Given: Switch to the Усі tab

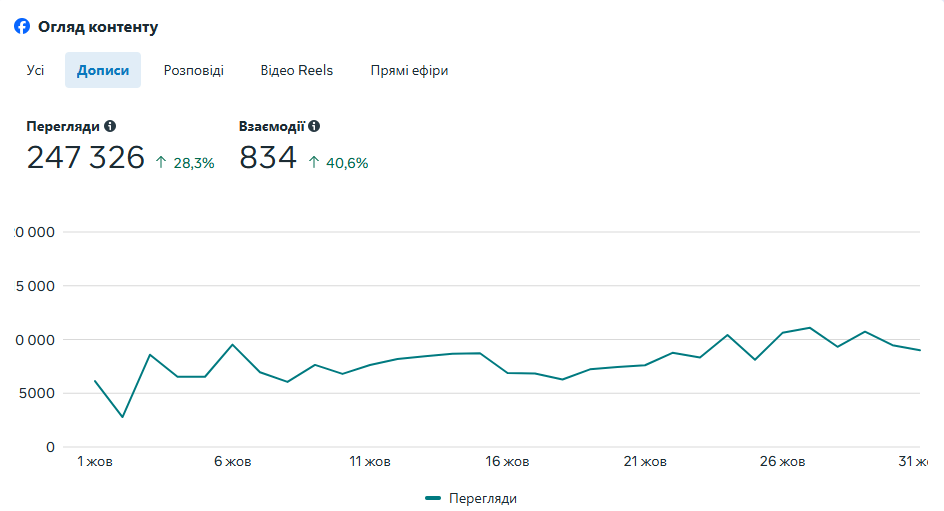Looking at the screenshot, I should [x=36, y=70].
